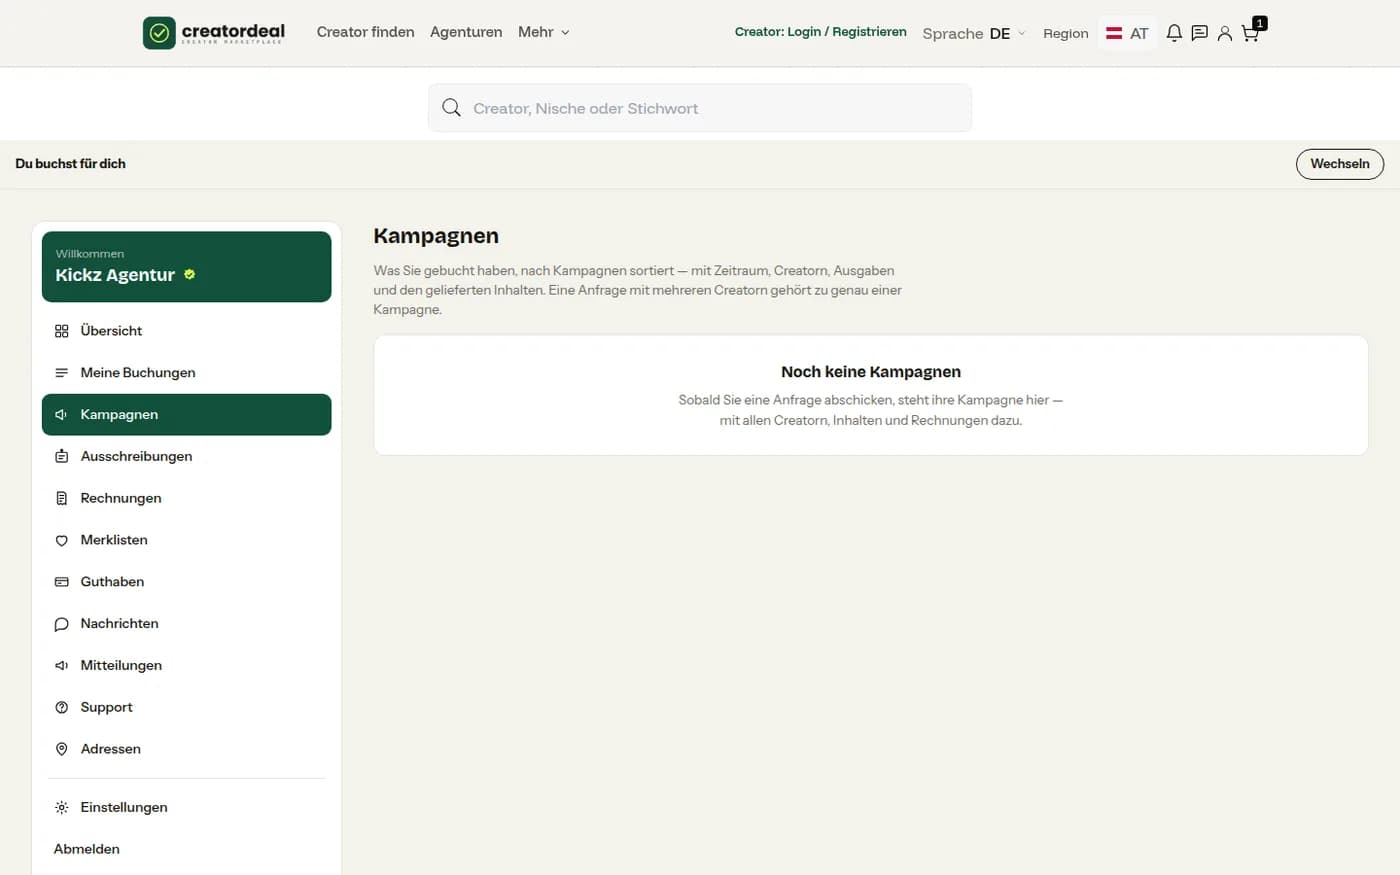Screen dimensions: 1400x875
Task: Click the Einstellungen gear icon
Action: click(61, 807)
